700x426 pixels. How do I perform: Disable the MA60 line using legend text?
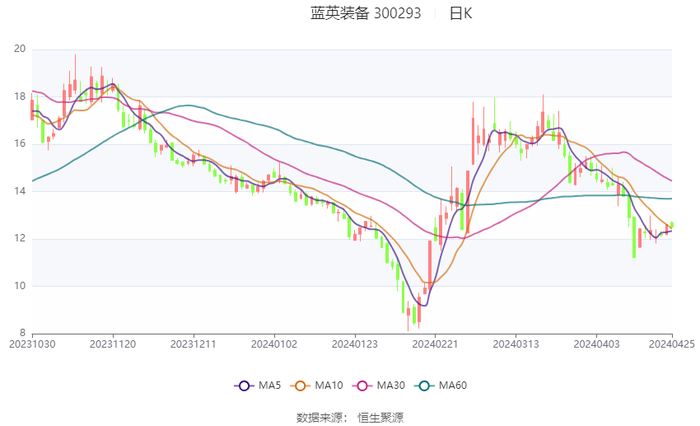454,386
